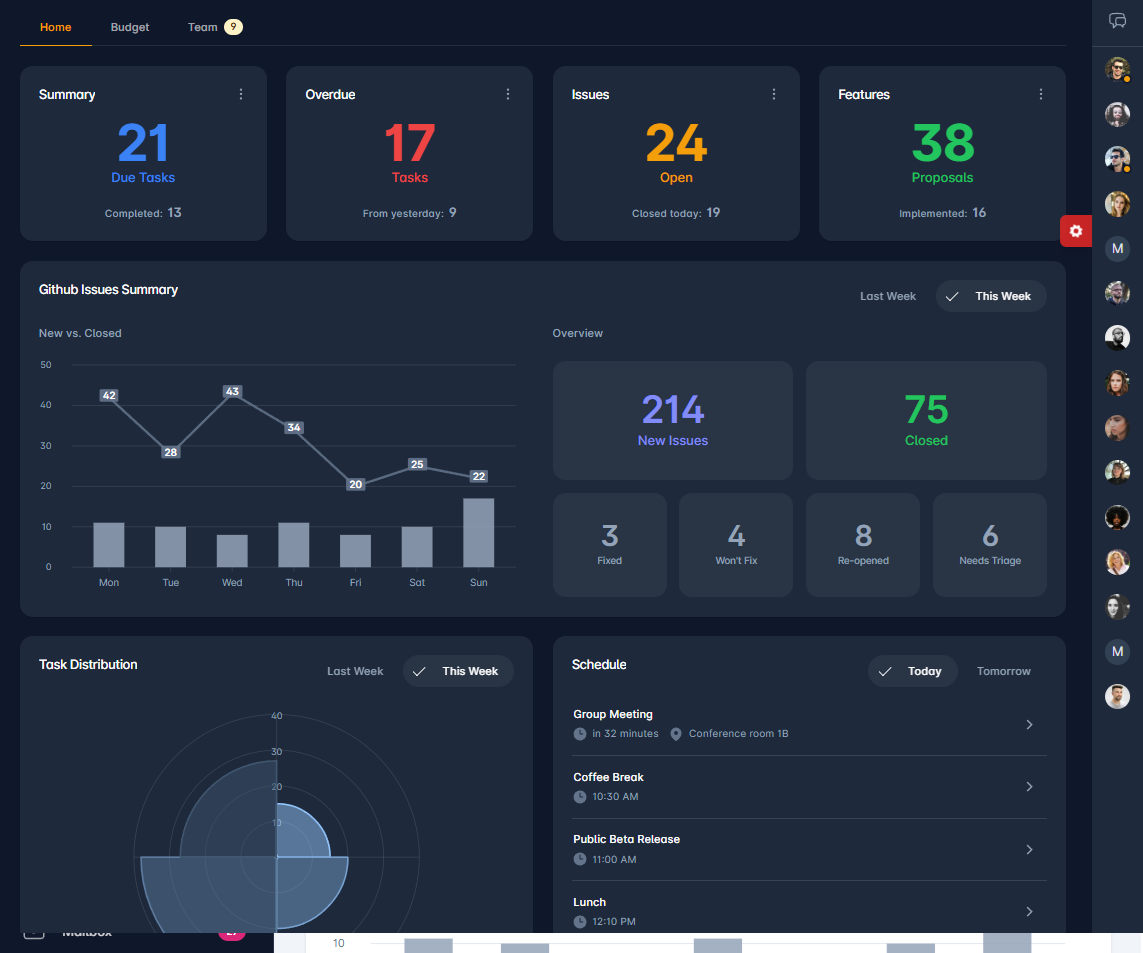Click the 43 data point on Wednesday

pyautogui.click(x=232, y=392)
